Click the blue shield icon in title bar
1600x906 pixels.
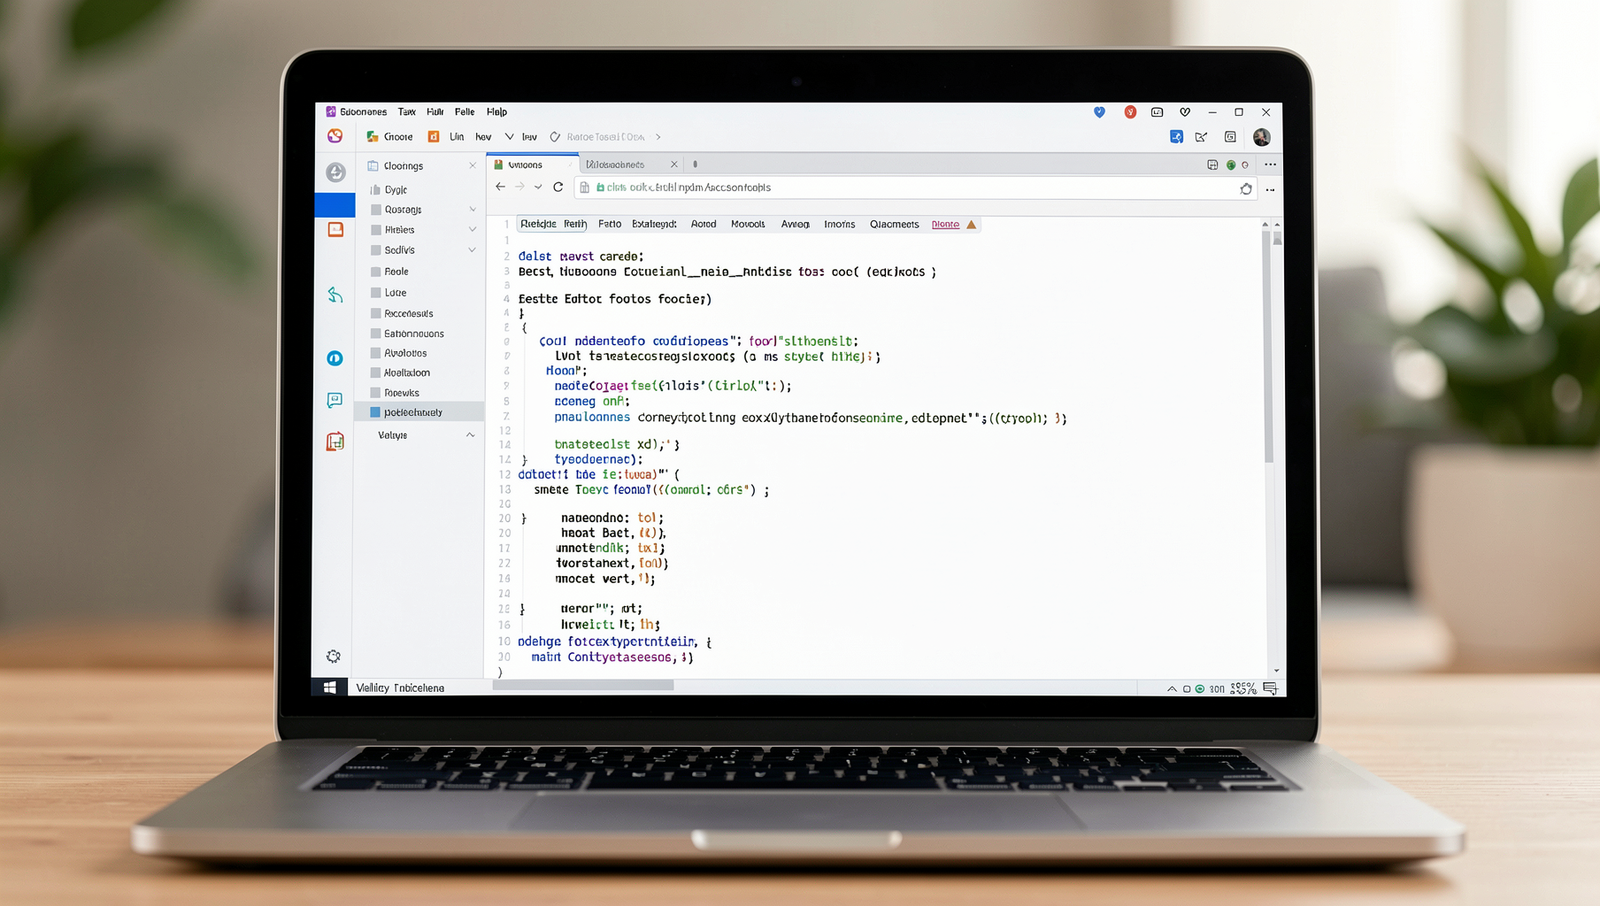point(1099,112)
